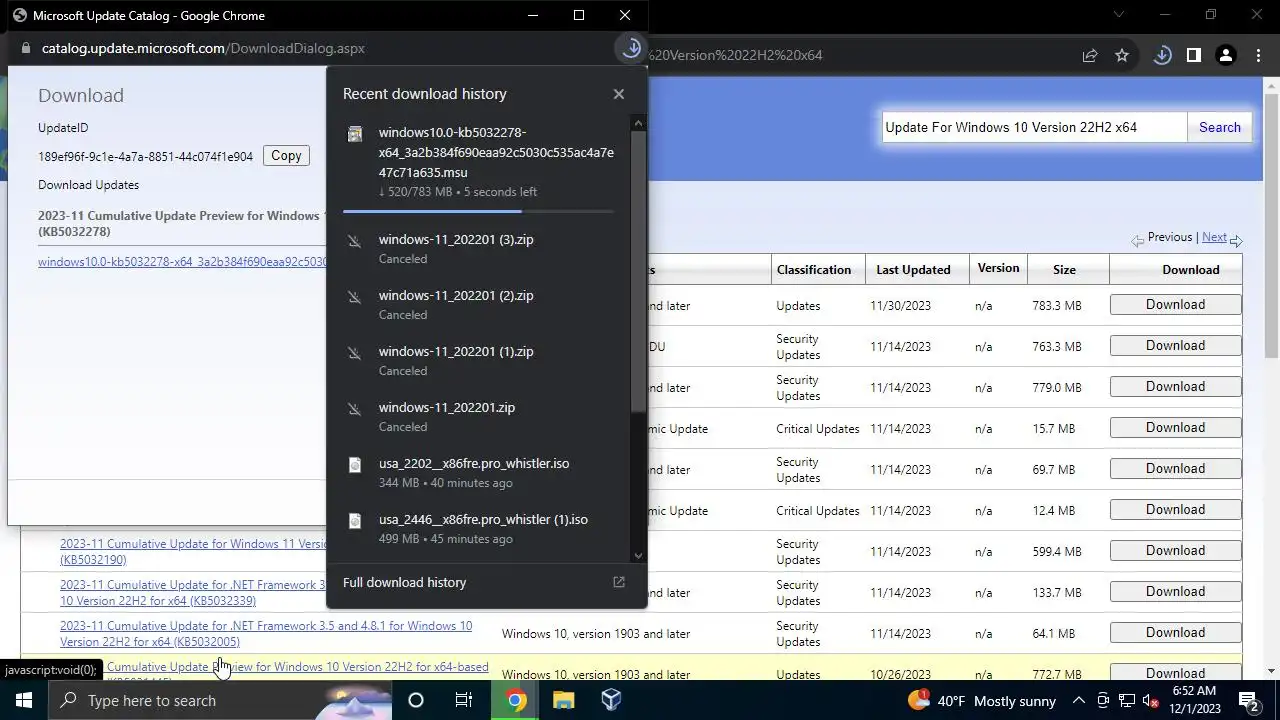
Task: Click the 11/30/2023 last updated cell
Action: click(x=900, y=306)
